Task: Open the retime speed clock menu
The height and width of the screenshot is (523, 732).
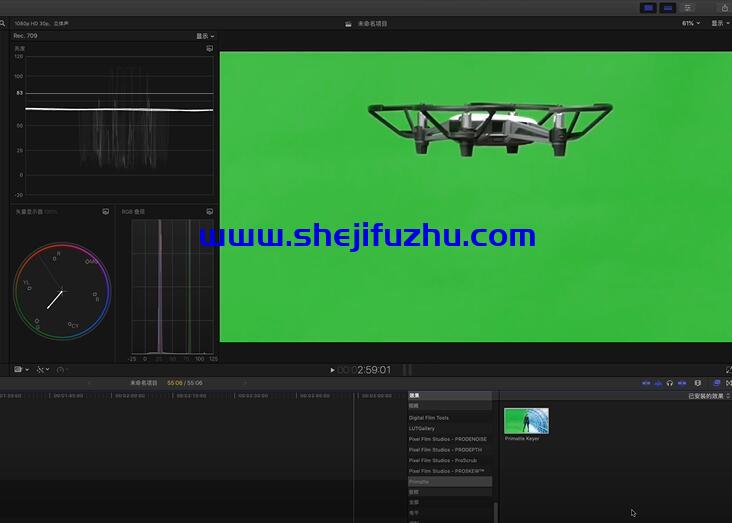Action: pyautogui.click(x=62, y=369)
